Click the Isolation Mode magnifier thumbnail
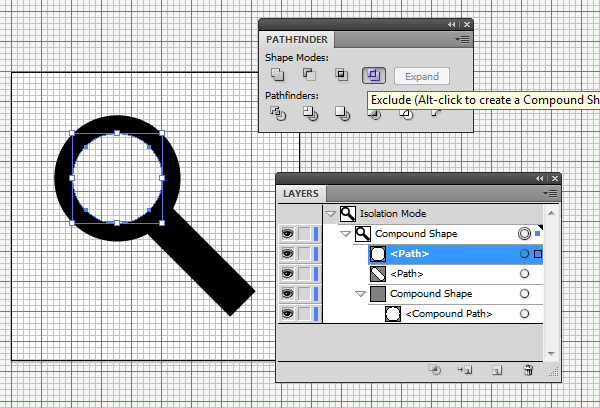 click(348, 214)
